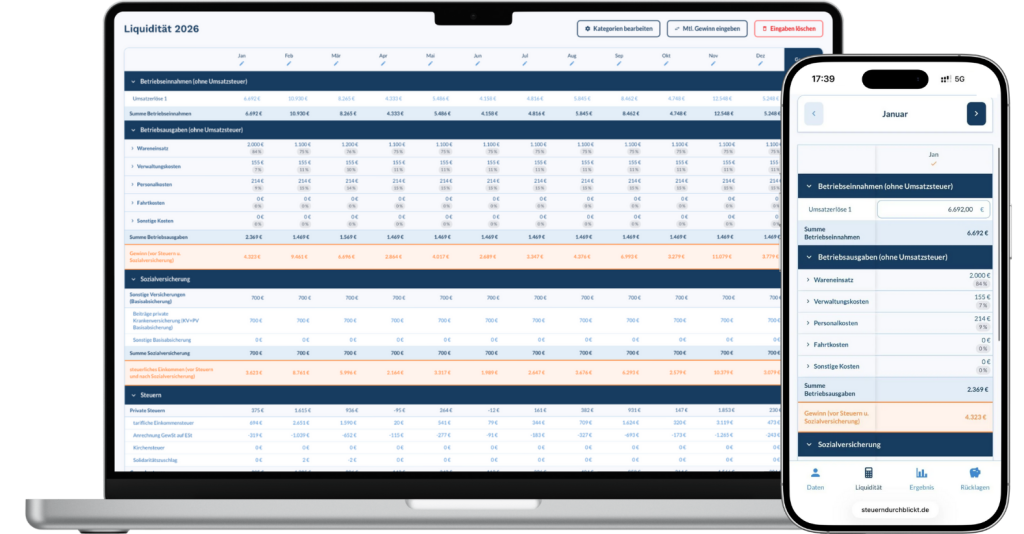The width and height of the screenshot is (1024, 534).
Task: Click the pencil edit icon under Jun column
Action: tap(478, 63)
